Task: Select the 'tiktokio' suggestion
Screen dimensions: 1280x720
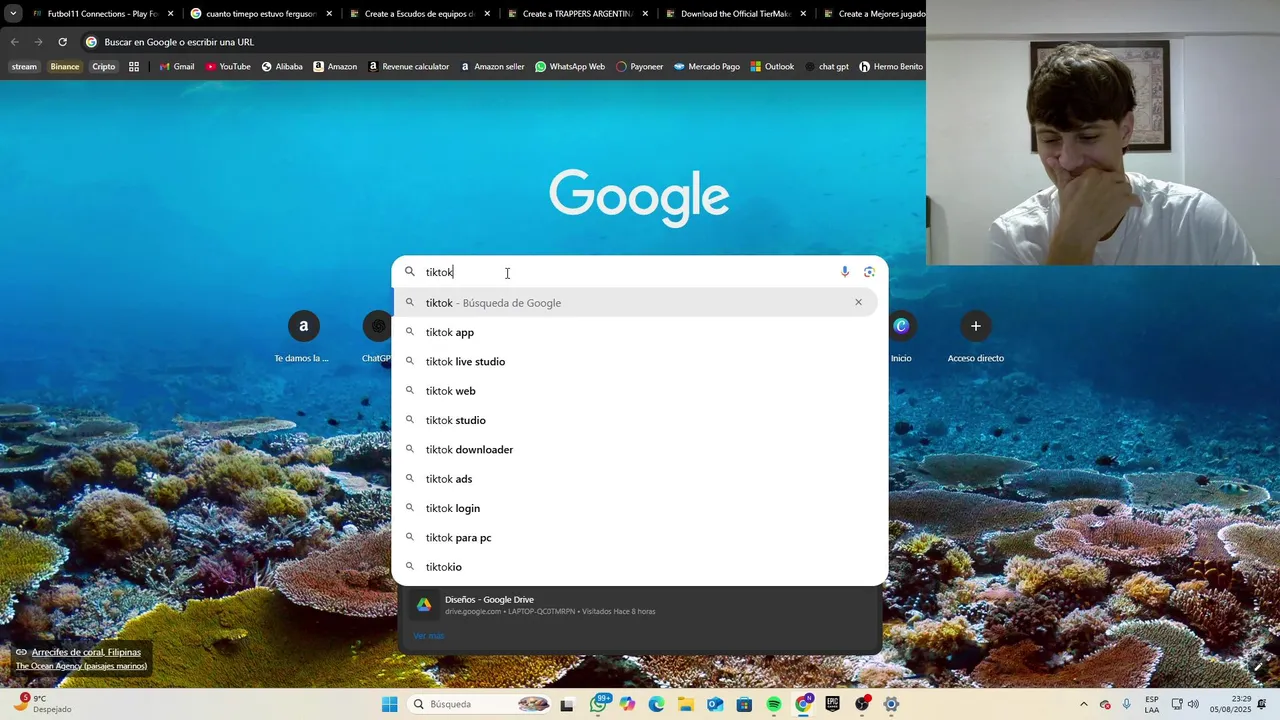Action: pyautogui.click(x=639, y=567)
